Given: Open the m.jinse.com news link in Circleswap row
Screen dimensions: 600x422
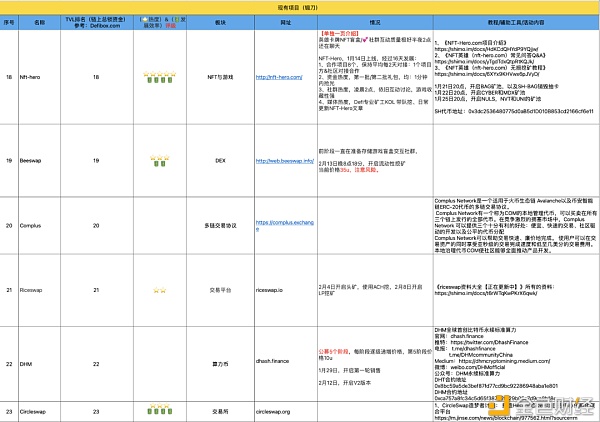Looking at the screenshot, I should [x=506, y=418].
